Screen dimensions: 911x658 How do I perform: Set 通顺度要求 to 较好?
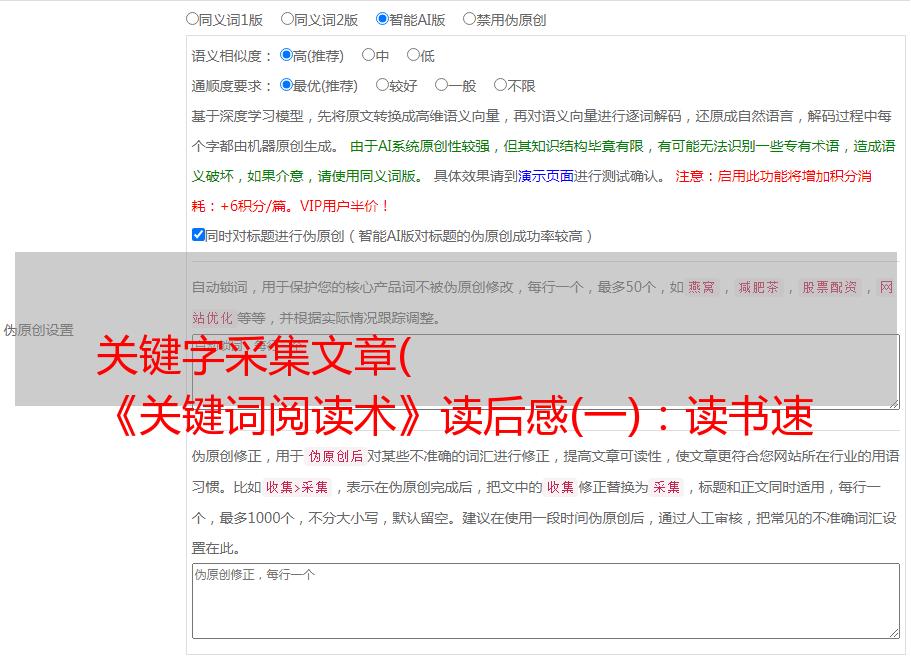pyautogui.click(x=382, y=85)
